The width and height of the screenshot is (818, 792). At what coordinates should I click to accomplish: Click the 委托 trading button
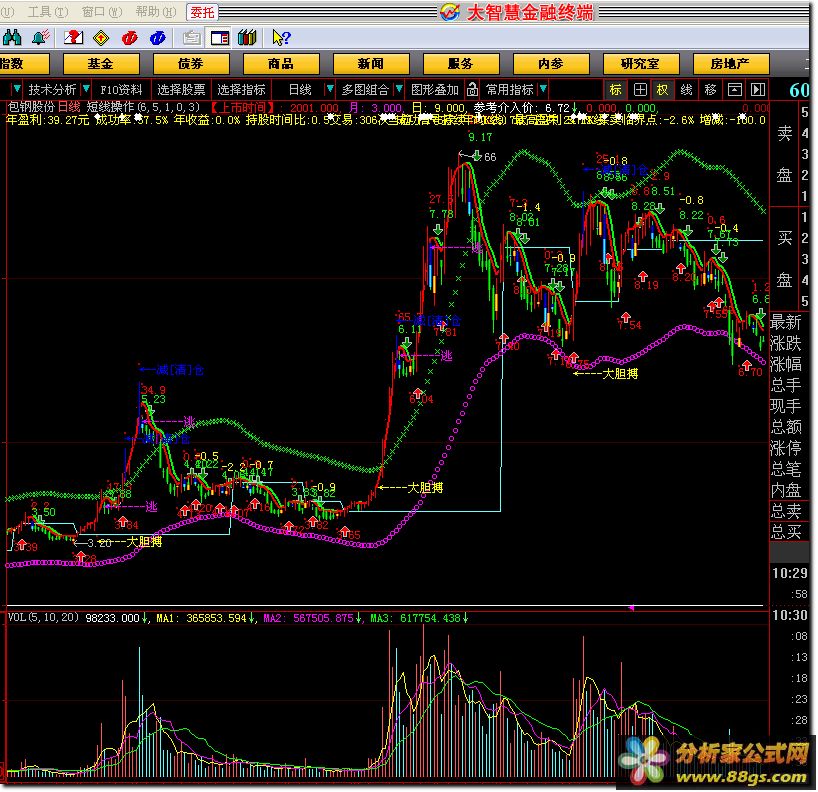point(202,12)
